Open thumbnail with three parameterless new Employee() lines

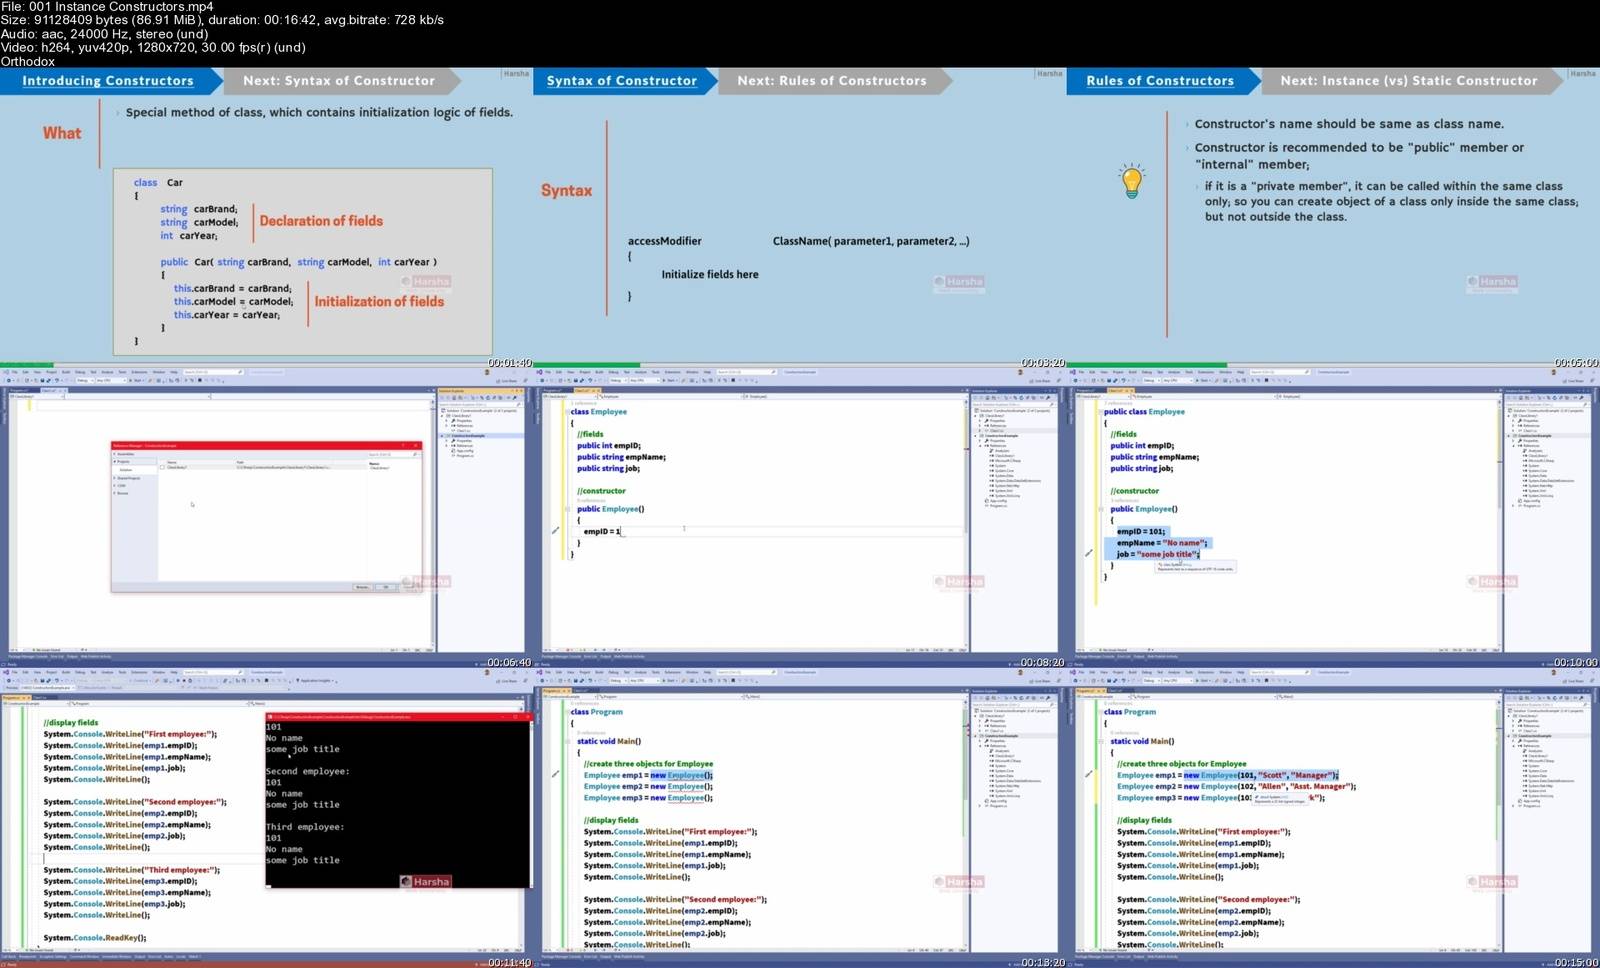799,818
